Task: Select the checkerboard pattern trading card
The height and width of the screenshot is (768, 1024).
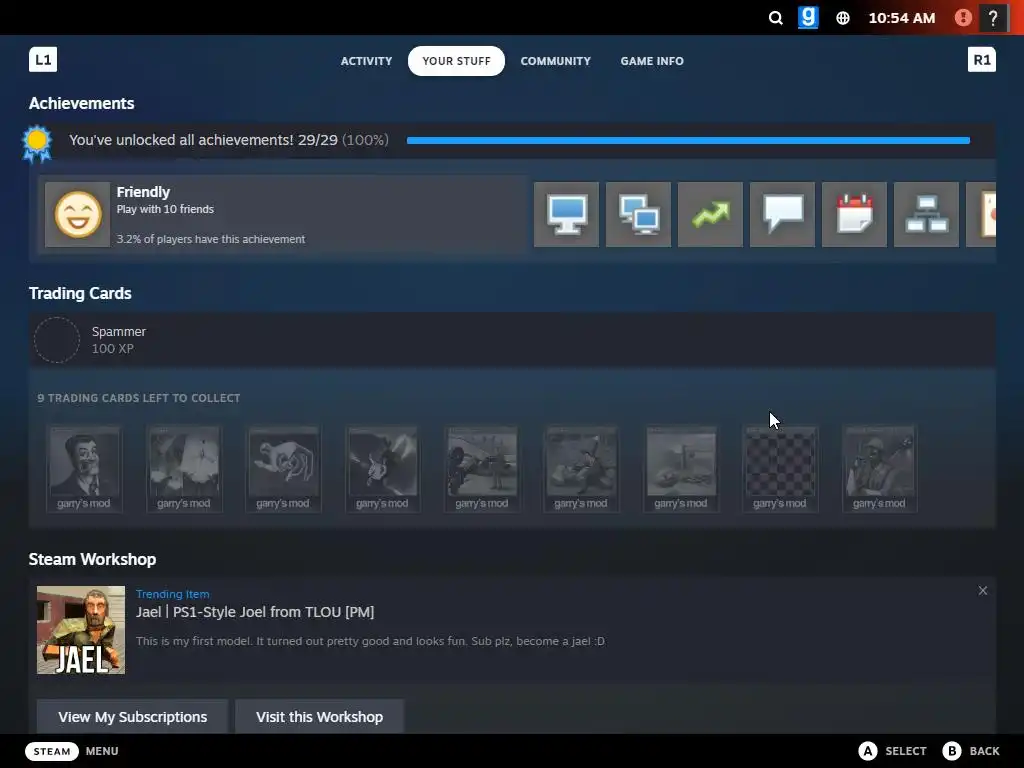Action: [x=780, y=469]
